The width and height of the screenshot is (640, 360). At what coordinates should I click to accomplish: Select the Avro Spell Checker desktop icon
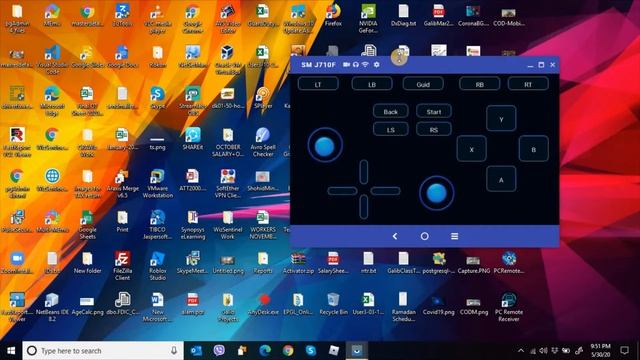263,142
